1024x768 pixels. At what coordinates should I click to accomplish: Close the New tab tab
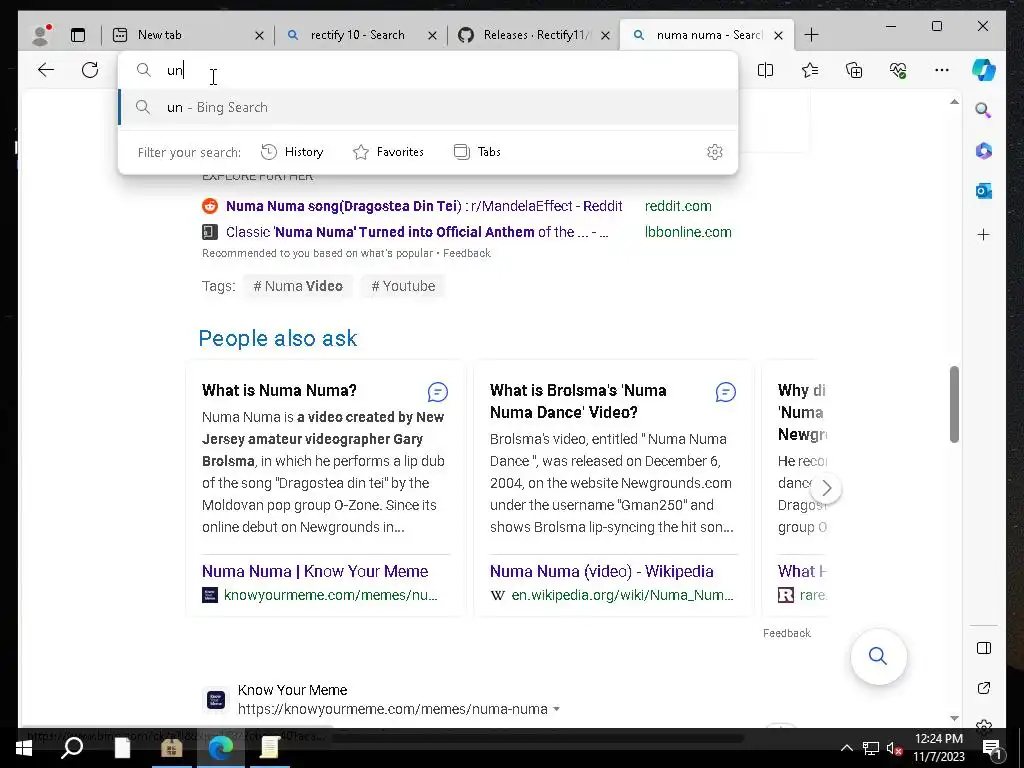click(x=259, y=35)
